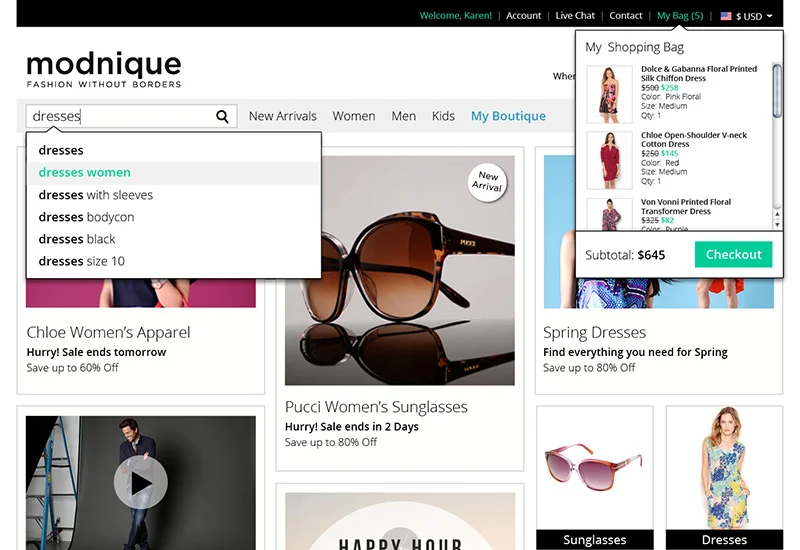Click the $258 sale price
The width and height of the screenshot is (800, 550).
pyautogui.click(x=669, y=88)
